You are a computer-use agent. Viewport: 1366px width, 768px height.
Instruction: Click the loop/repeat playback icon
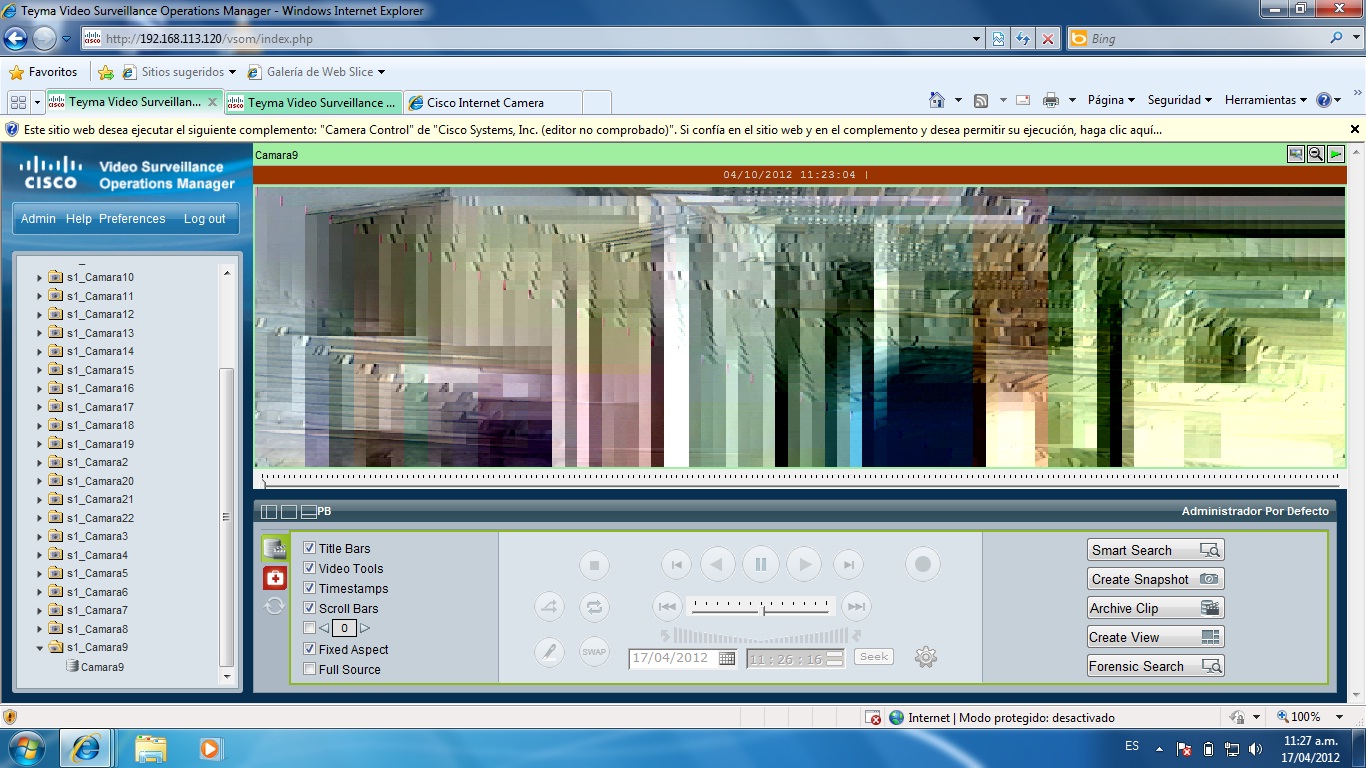pos(594,606)
